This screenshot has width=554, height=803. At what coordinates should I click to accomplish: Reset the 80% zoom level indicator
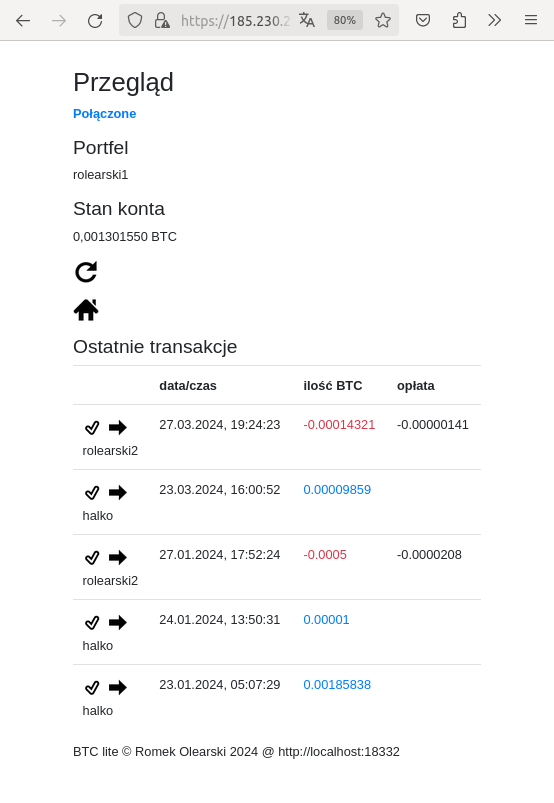coord(345,20)
